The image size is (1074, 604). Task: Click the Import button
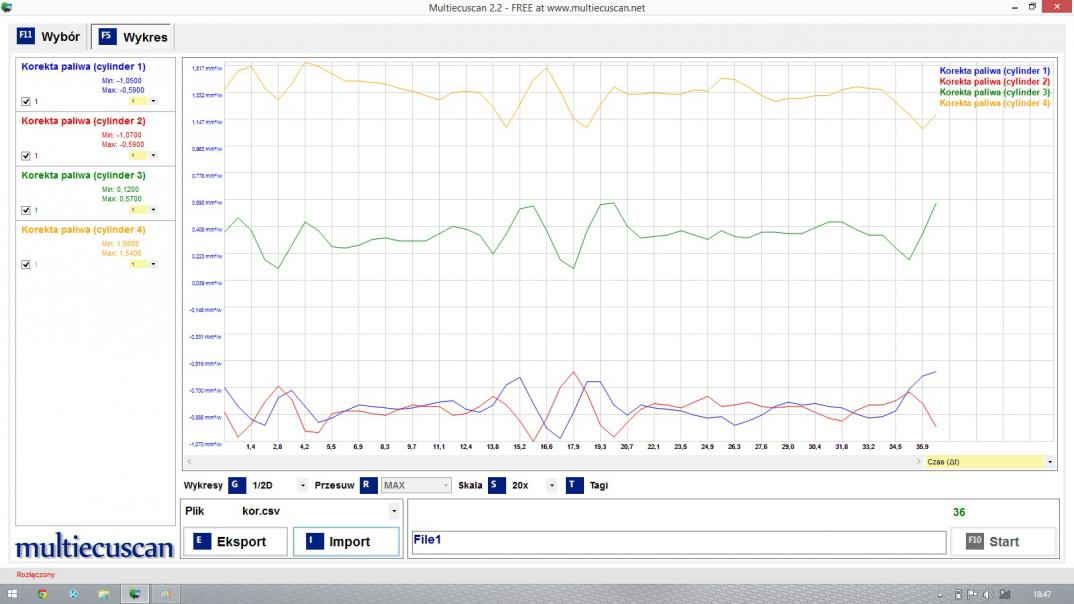click(x=346, y=541)
